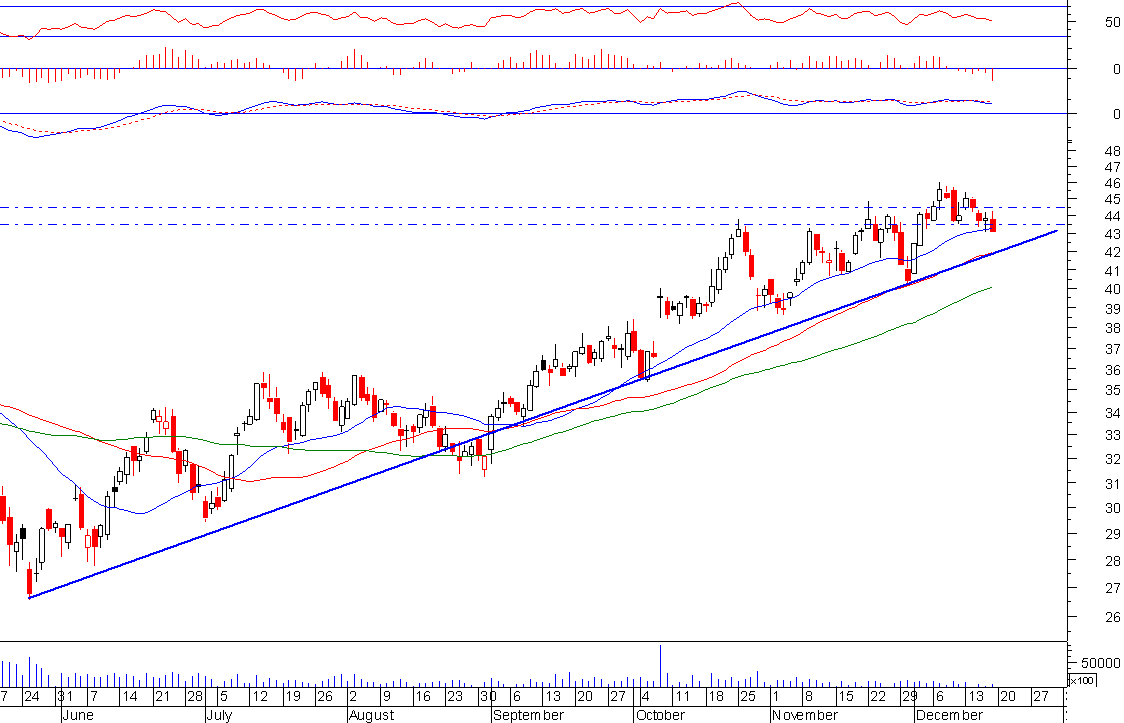Click the August month label

click(372, 715)
